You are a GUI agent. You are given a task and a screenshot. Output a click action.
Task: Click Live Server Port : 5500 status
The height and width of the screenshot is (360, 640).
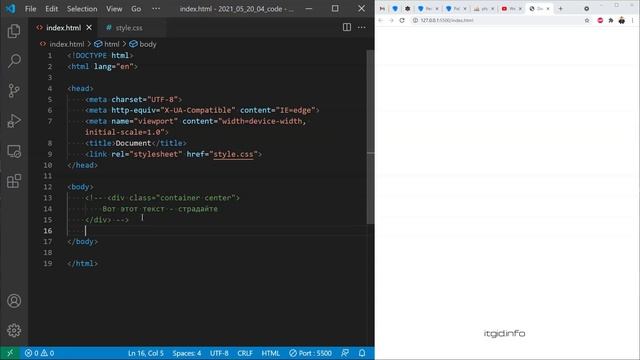click(310, 353)
